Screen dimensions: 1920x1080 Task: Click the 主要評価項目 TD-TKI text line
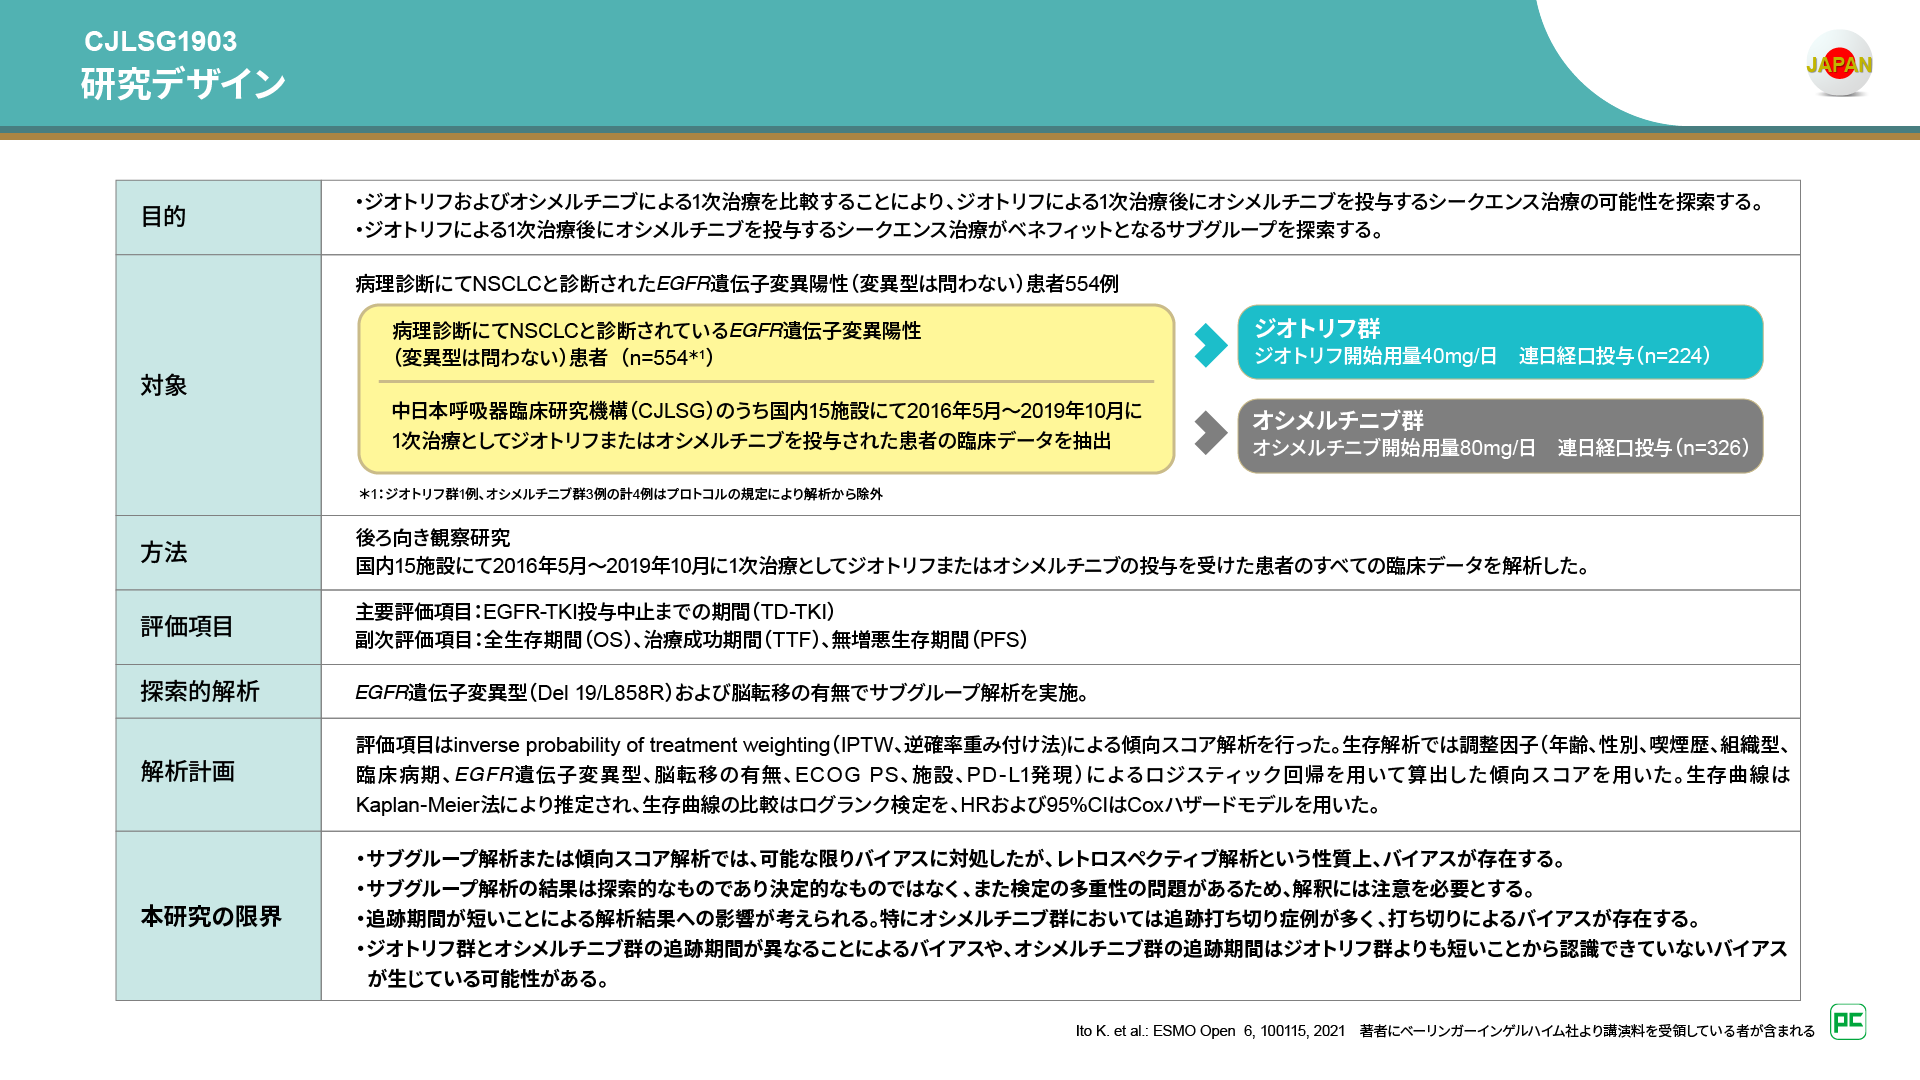pyautogui.click(x=594, y=612)
